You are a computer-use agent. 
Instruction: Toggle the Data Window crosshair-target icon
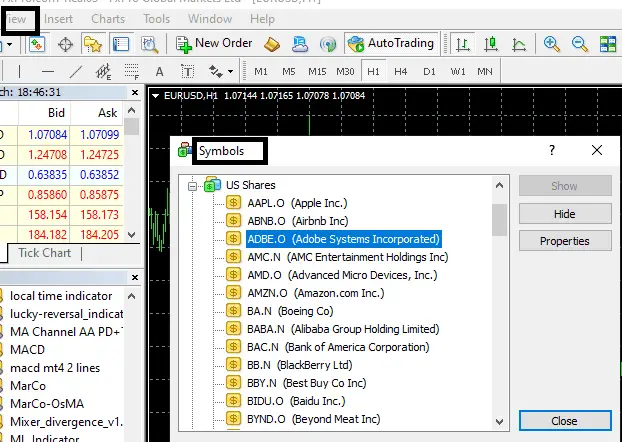[x=65, y=44]
